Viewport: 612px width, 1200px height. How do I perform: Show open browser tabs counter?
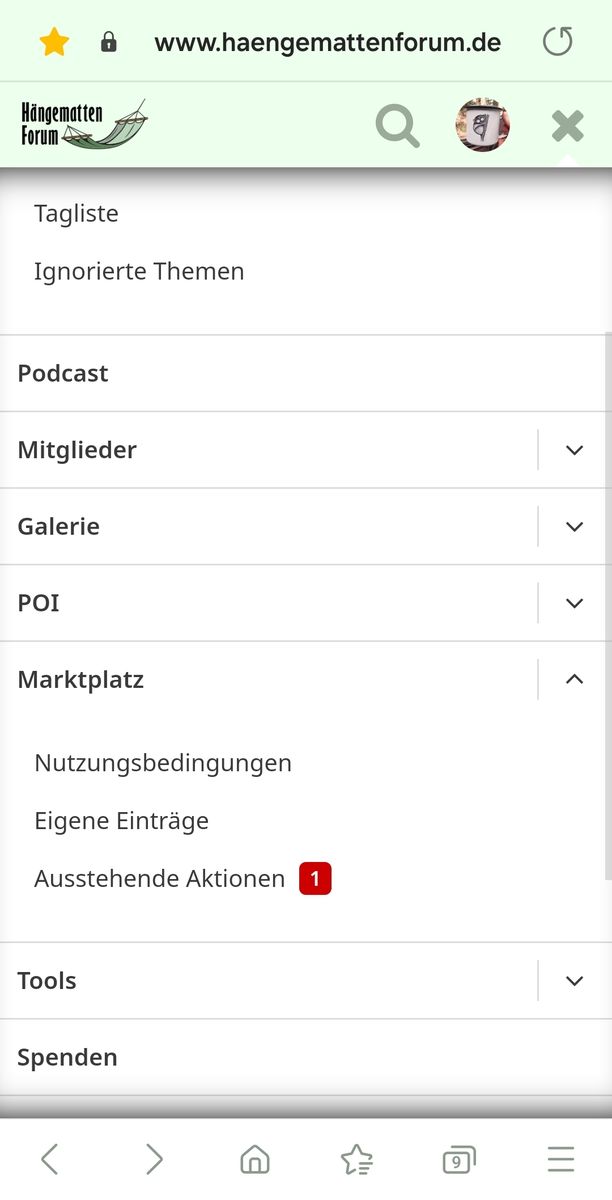[x=458, y=1160]
